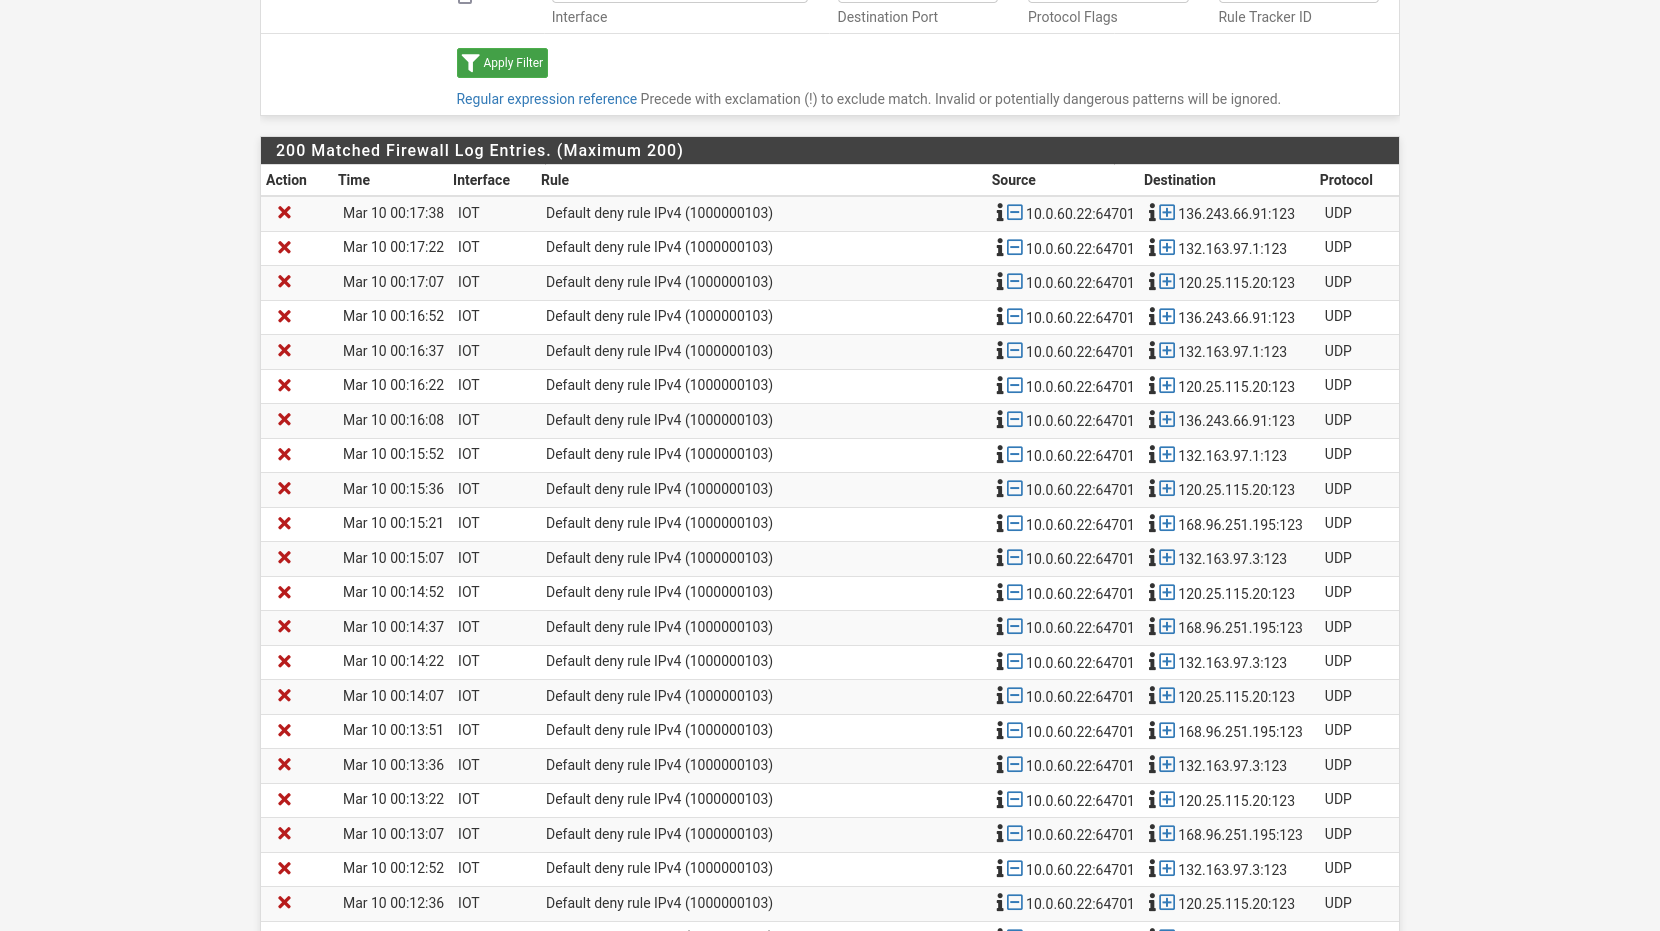1660x931 pixels.
Task: Click destination 120.25.115.20:123 in 00:14:52 row
Action: (1236, 593)
